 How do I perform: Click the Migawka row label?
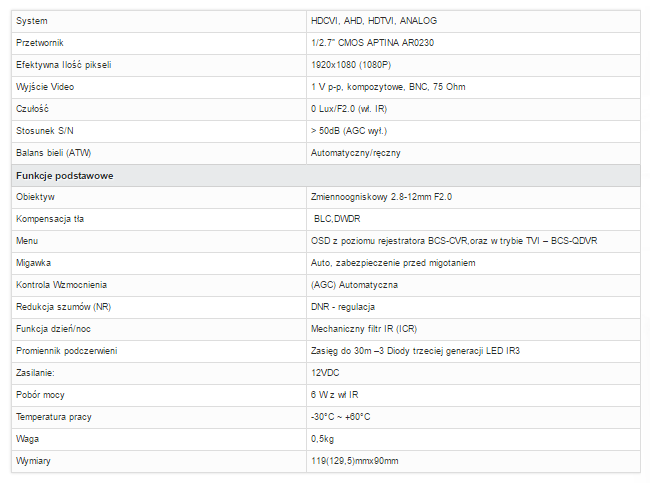(34, 263)
